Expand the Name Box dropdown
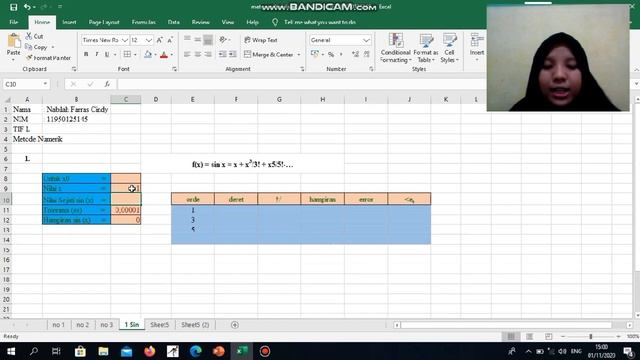640x360 pixels. coord(45,84)
